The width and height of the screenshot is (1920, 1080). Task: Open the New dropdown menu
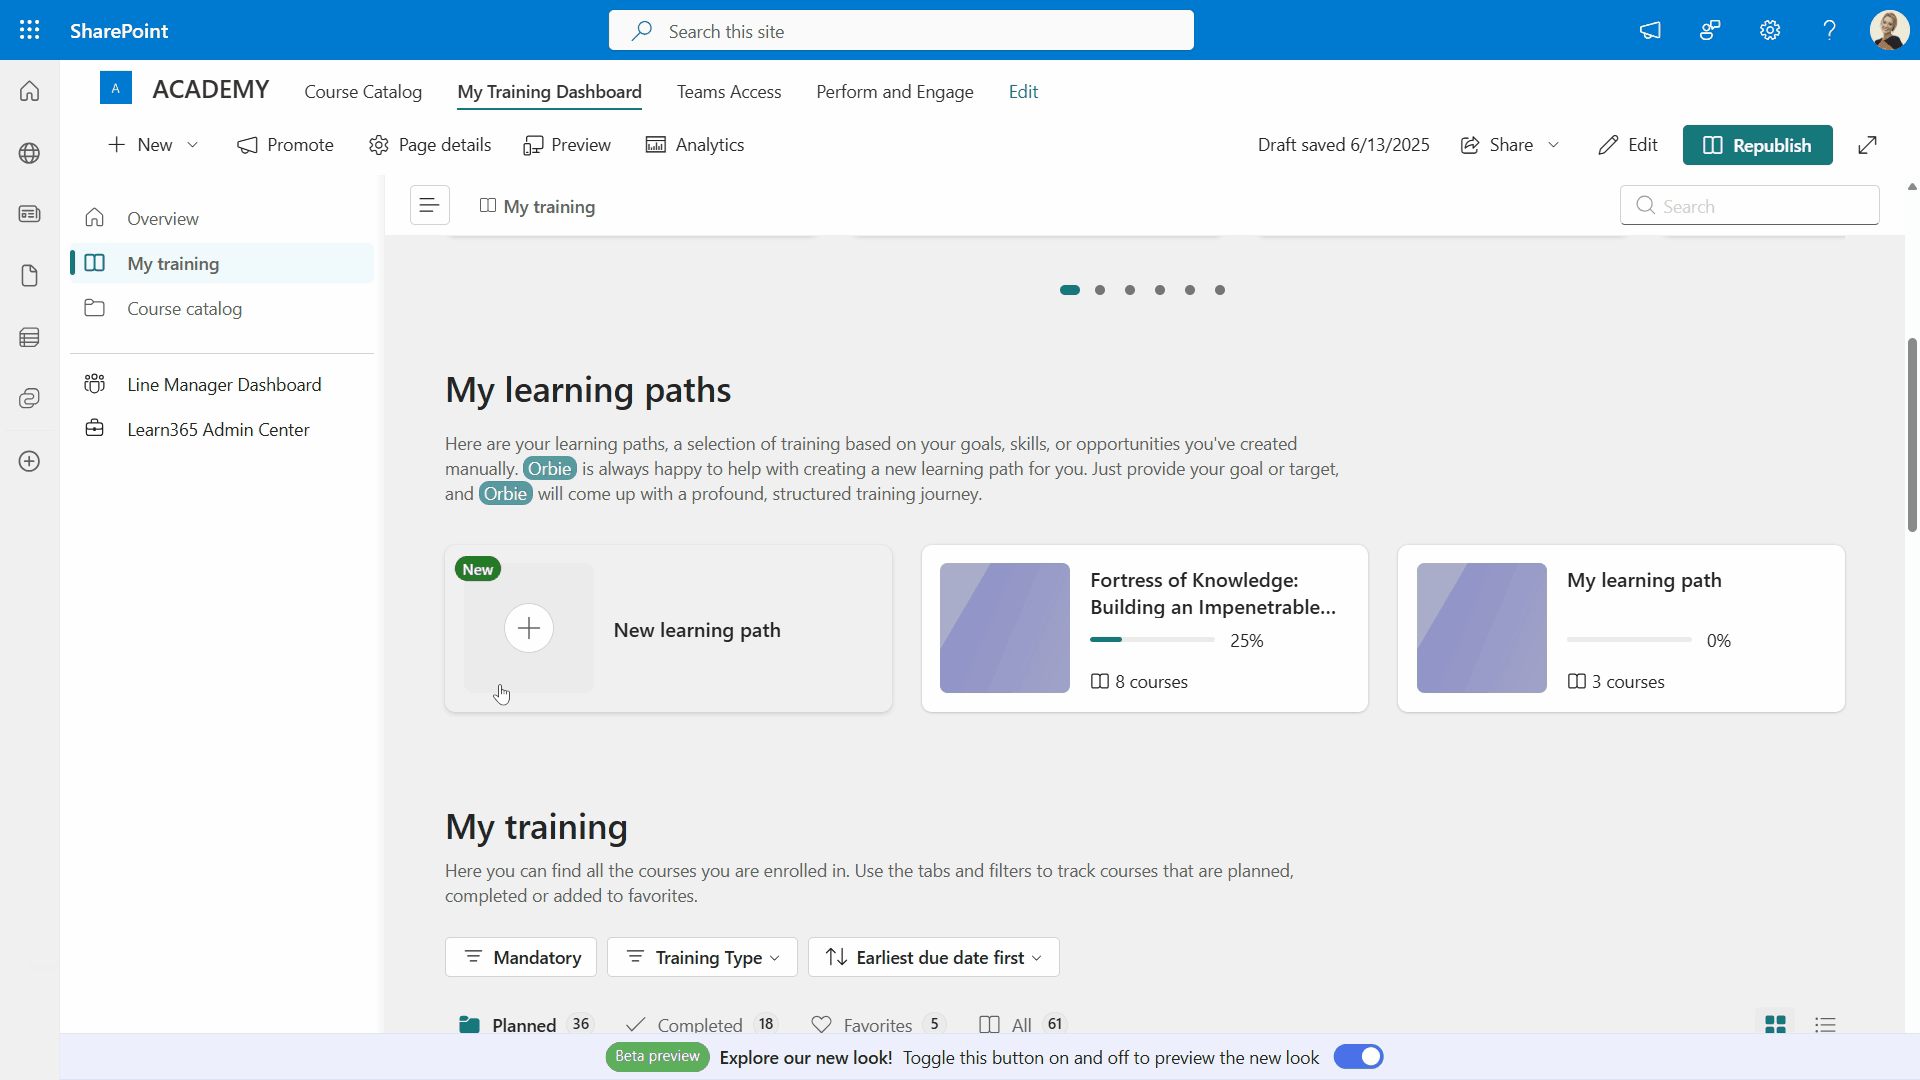(153, 145)
